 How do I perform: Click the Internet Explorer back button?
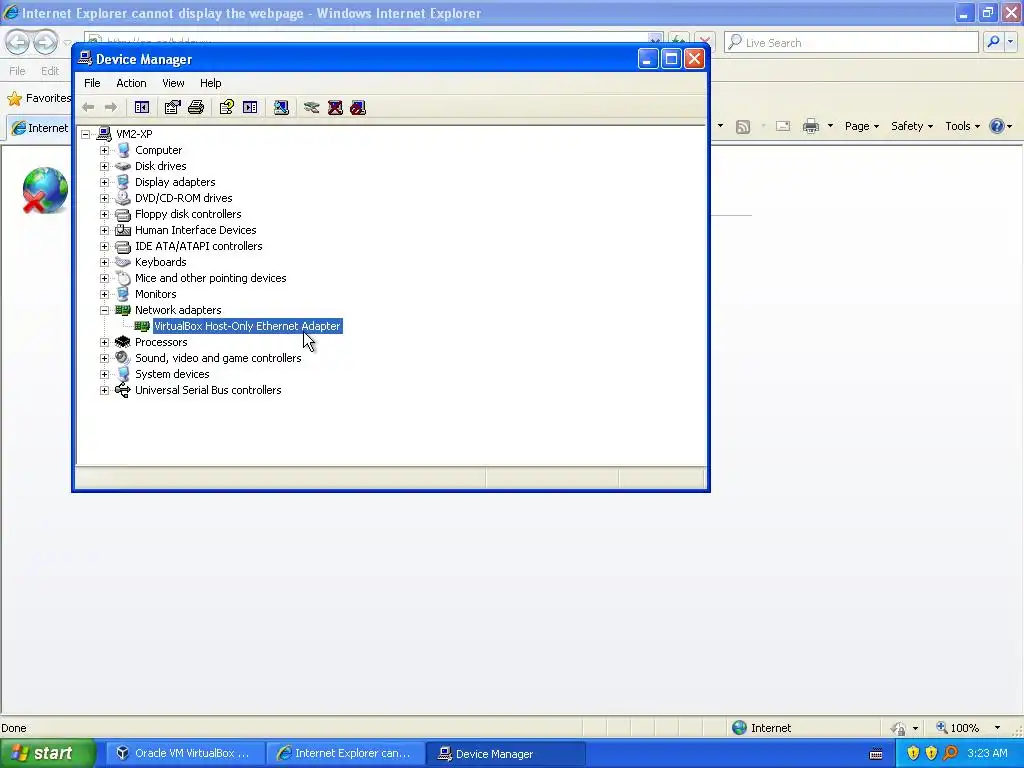tap(18, 43)
